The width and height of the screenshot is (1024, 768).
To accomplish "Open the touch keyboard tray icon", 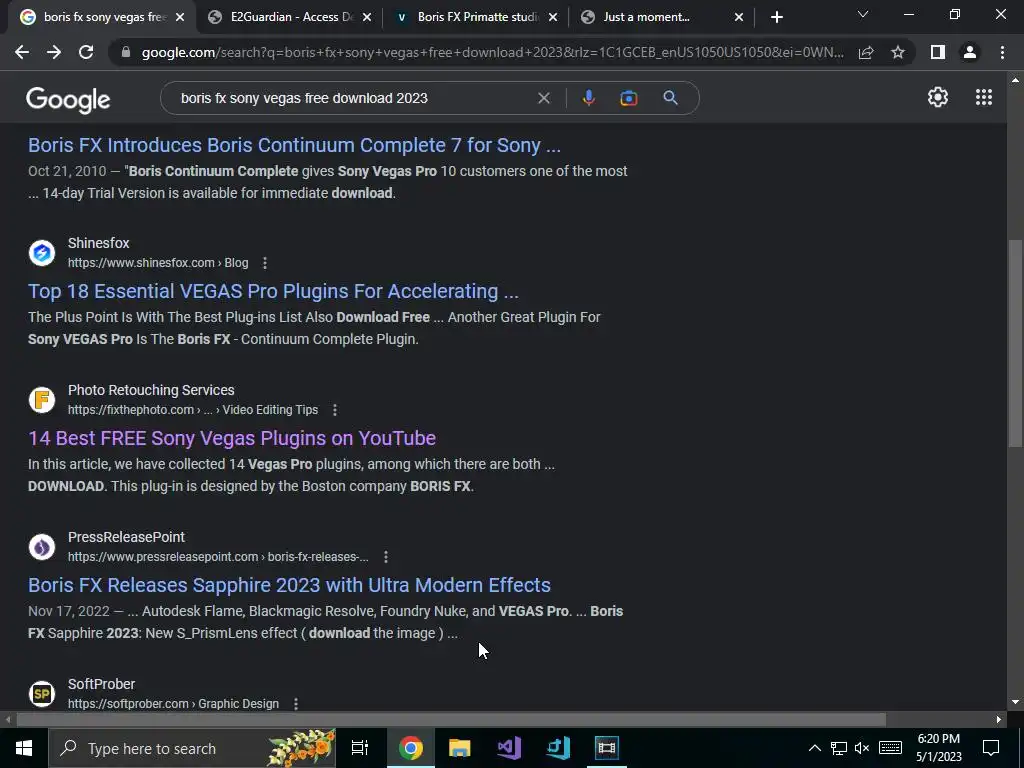I will [890, 748].
